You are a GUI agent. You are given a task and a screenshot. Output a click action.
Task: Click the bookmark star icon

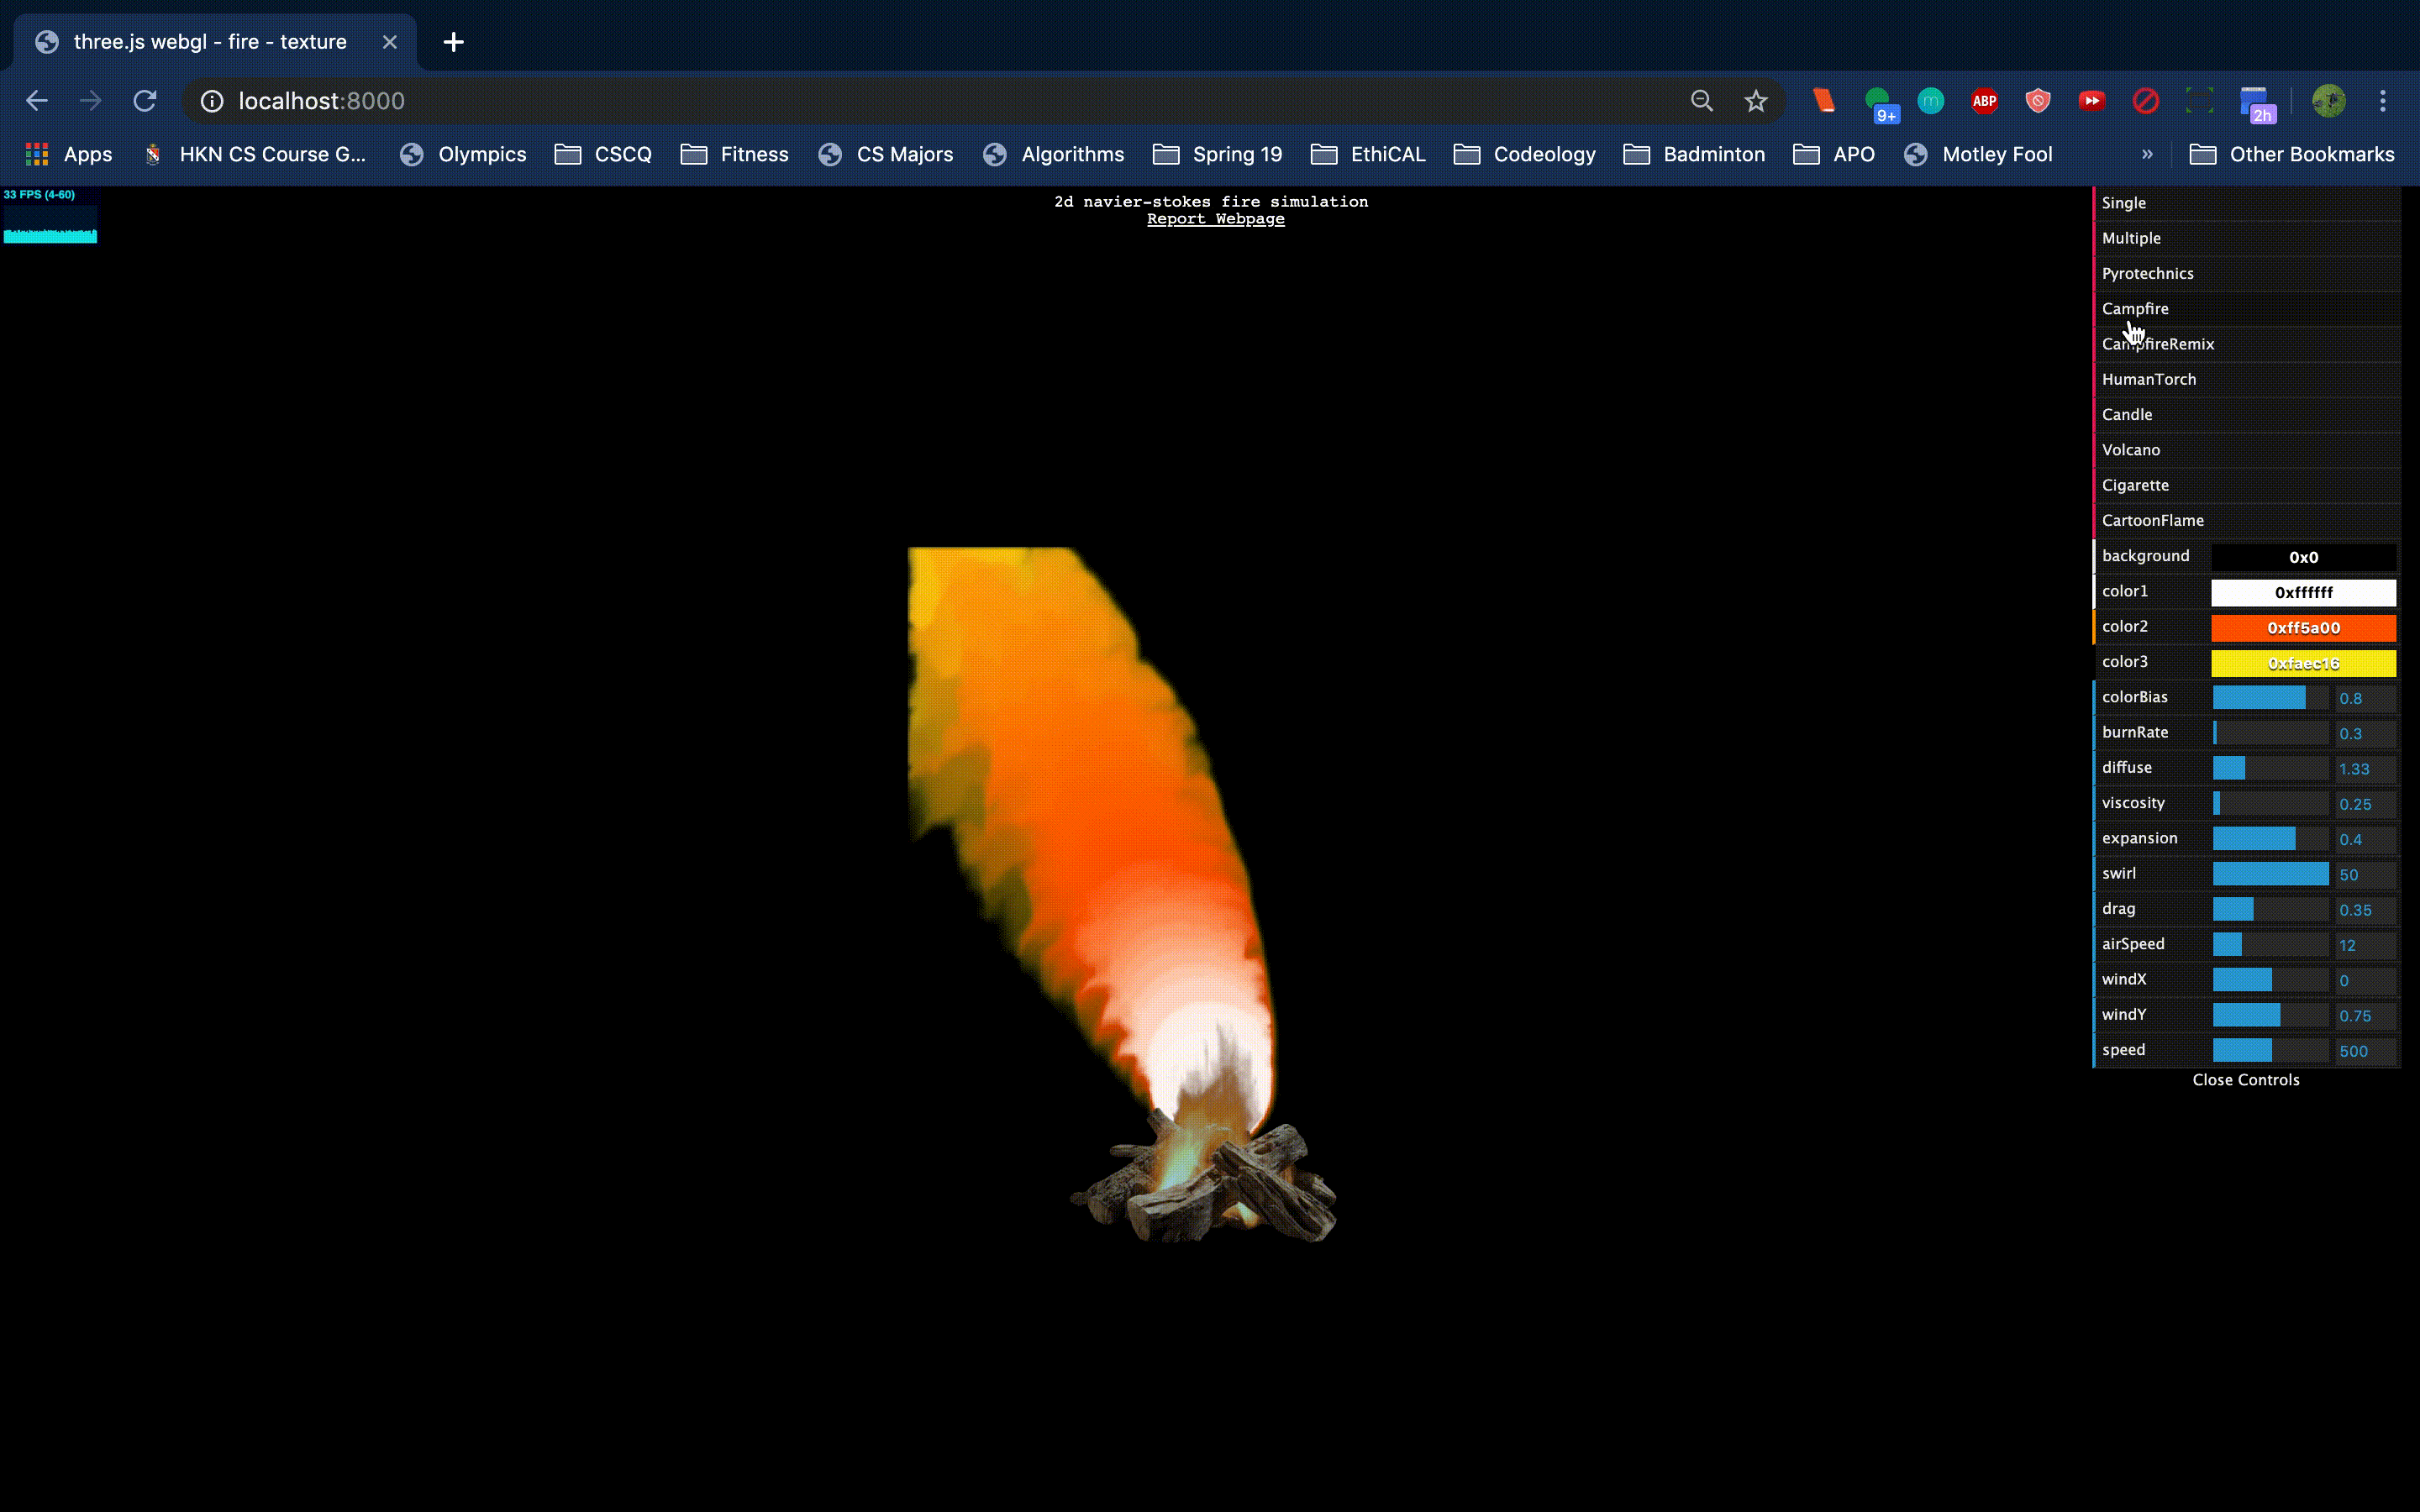1755,101
